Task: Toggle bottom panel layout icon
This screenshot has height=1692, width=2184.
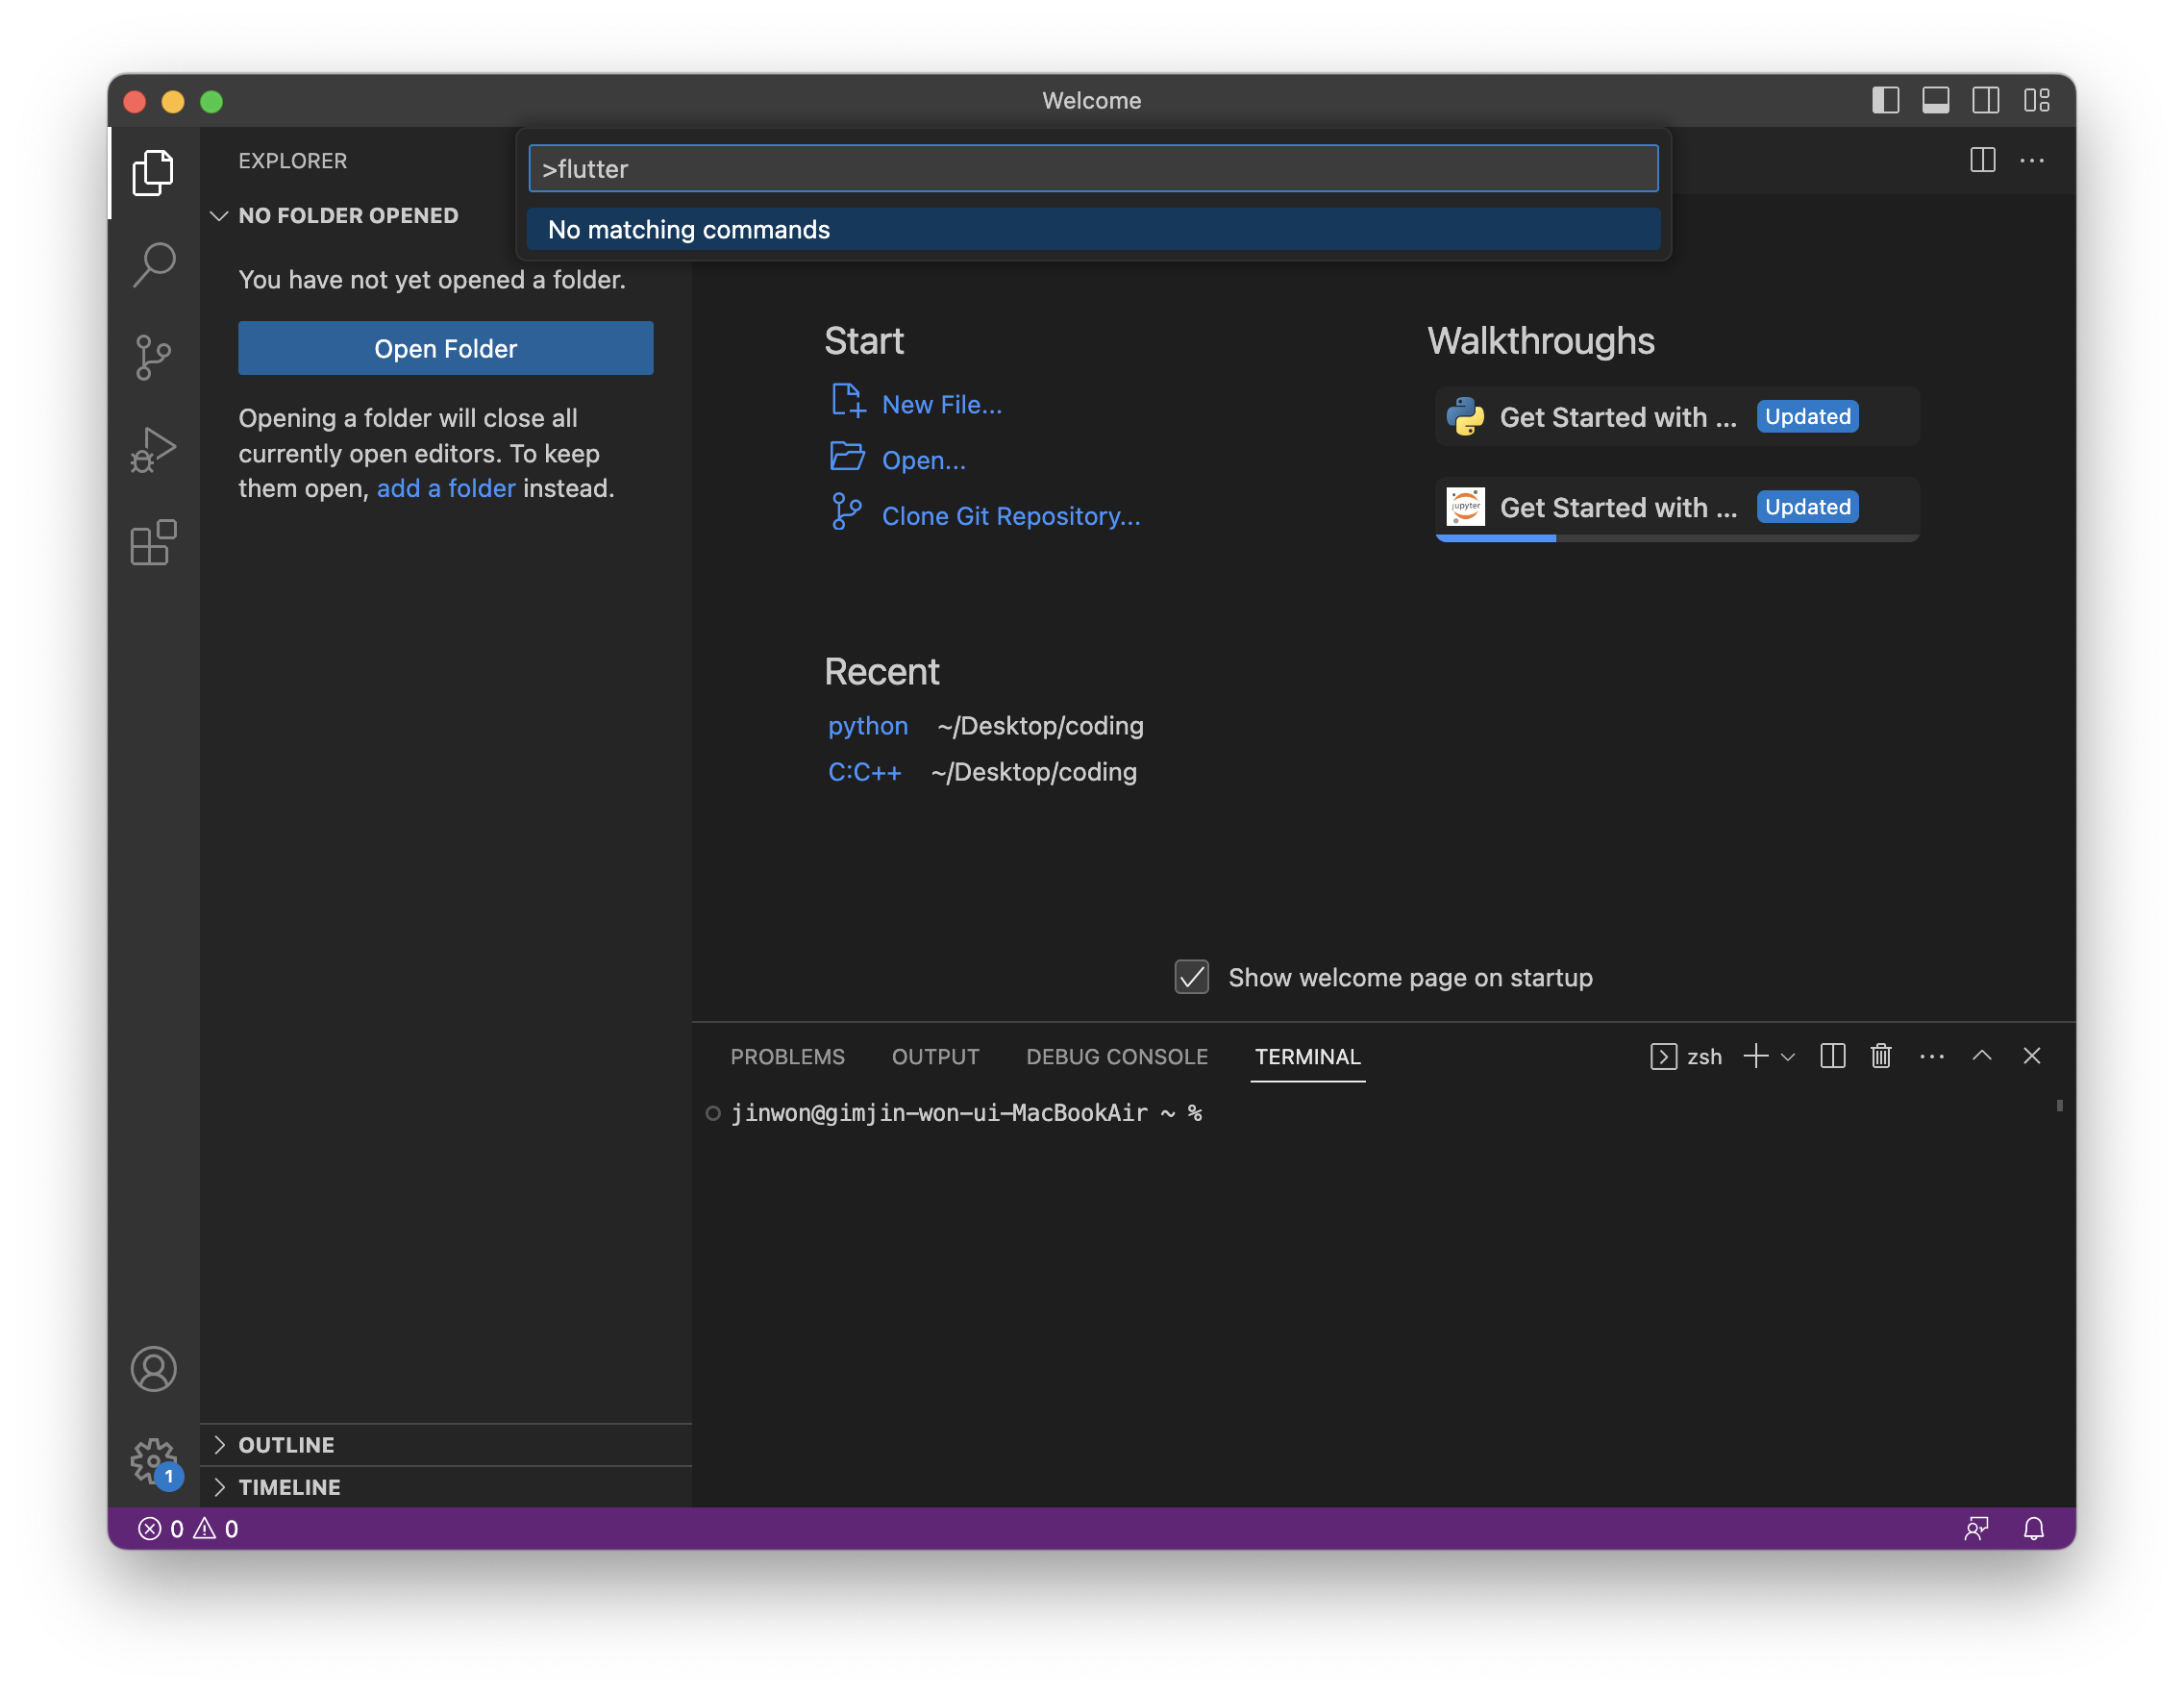Action: tap(1935, 100)
